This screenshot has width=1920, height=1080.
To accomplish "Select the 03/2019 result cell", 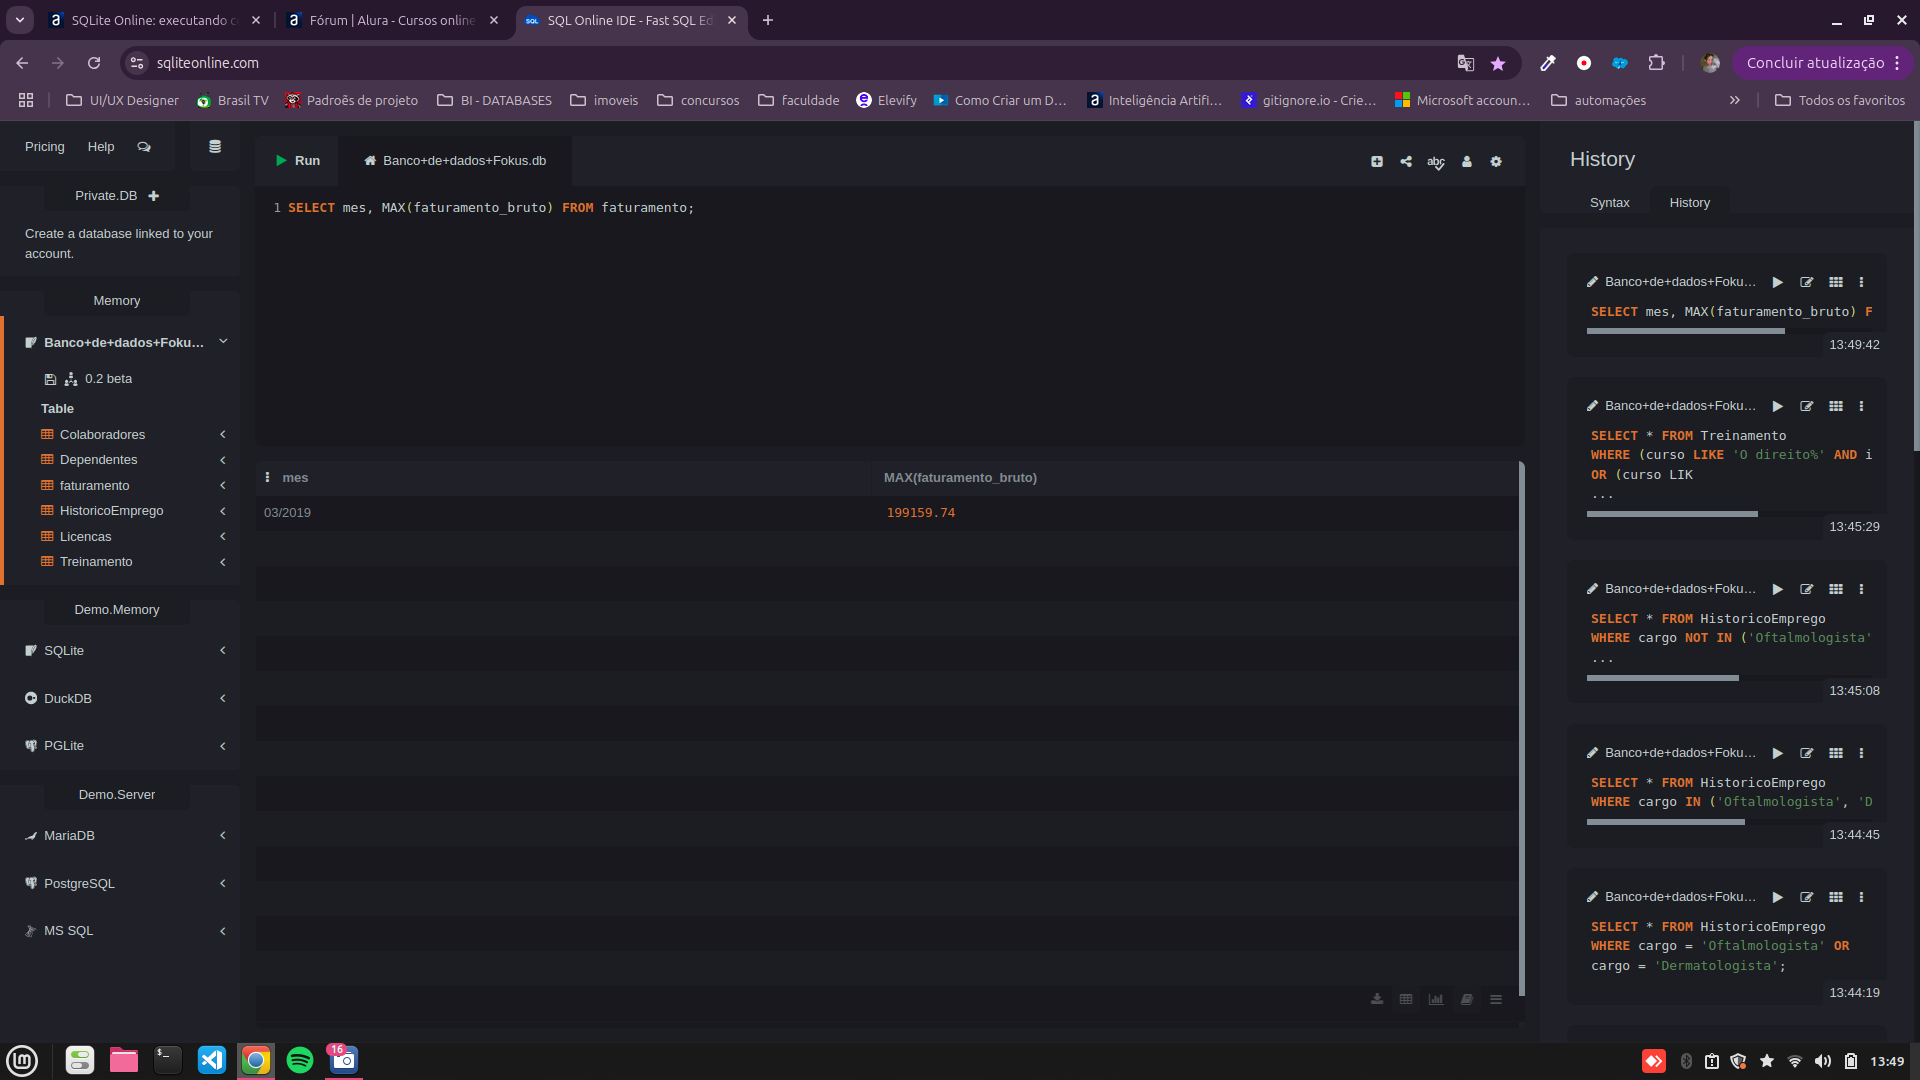I will (287, 513).
